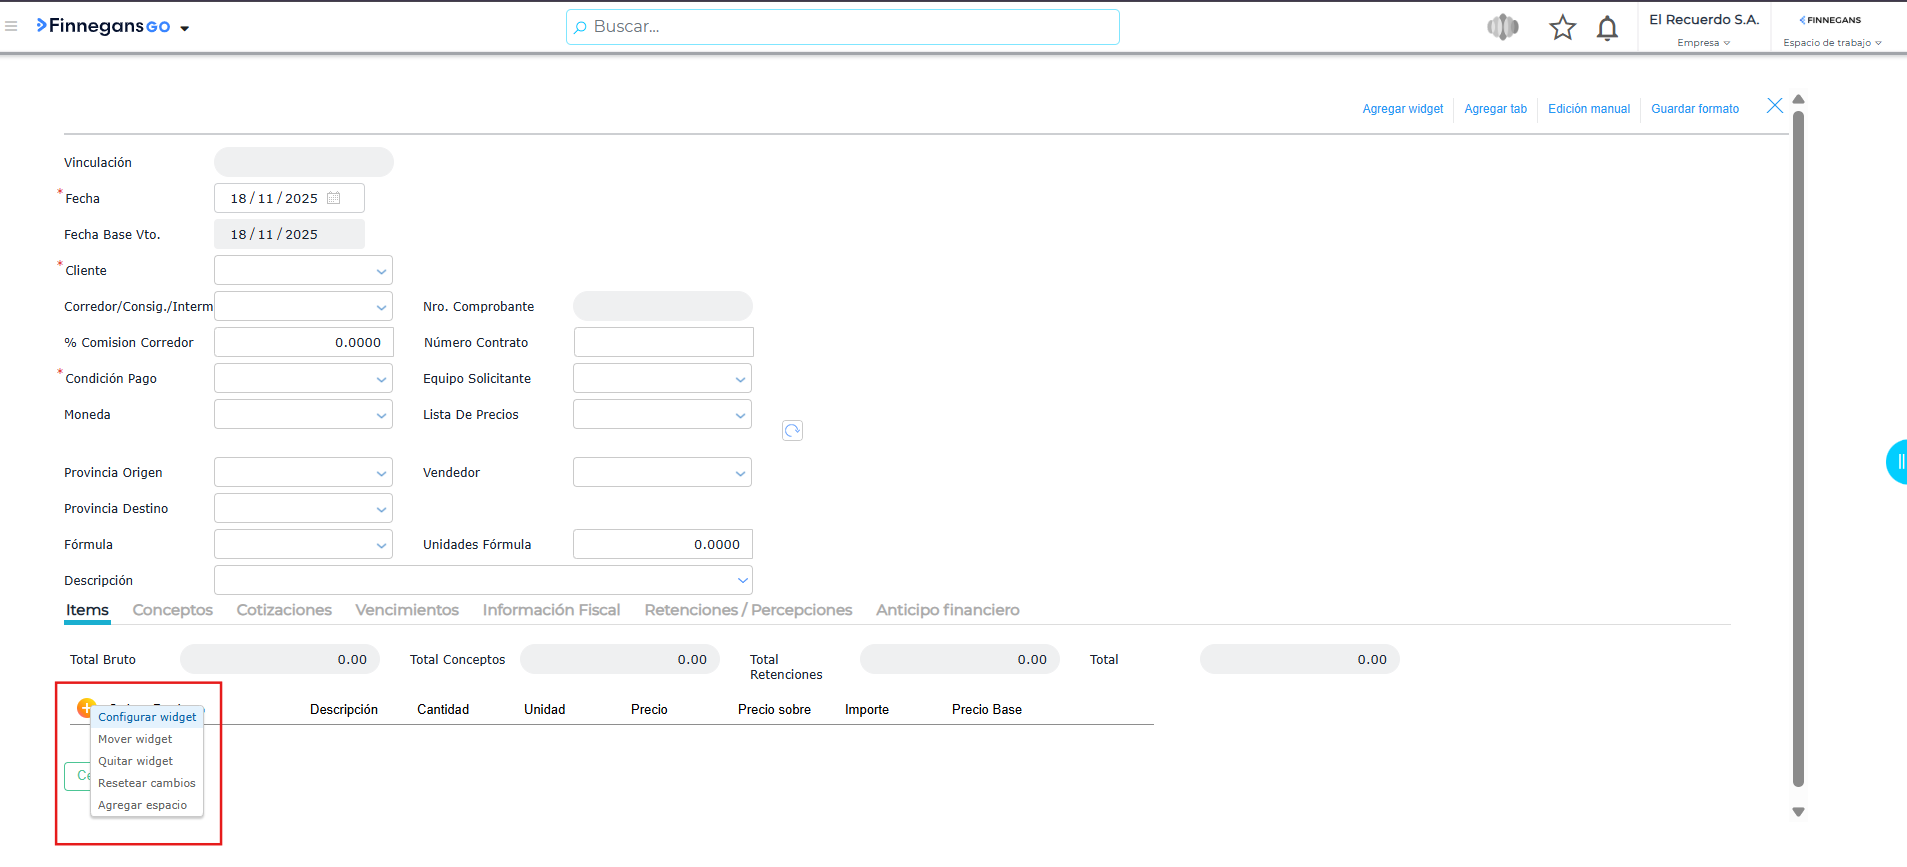
Task: Click Guardar formato link
Action: tap(1694, 109)
